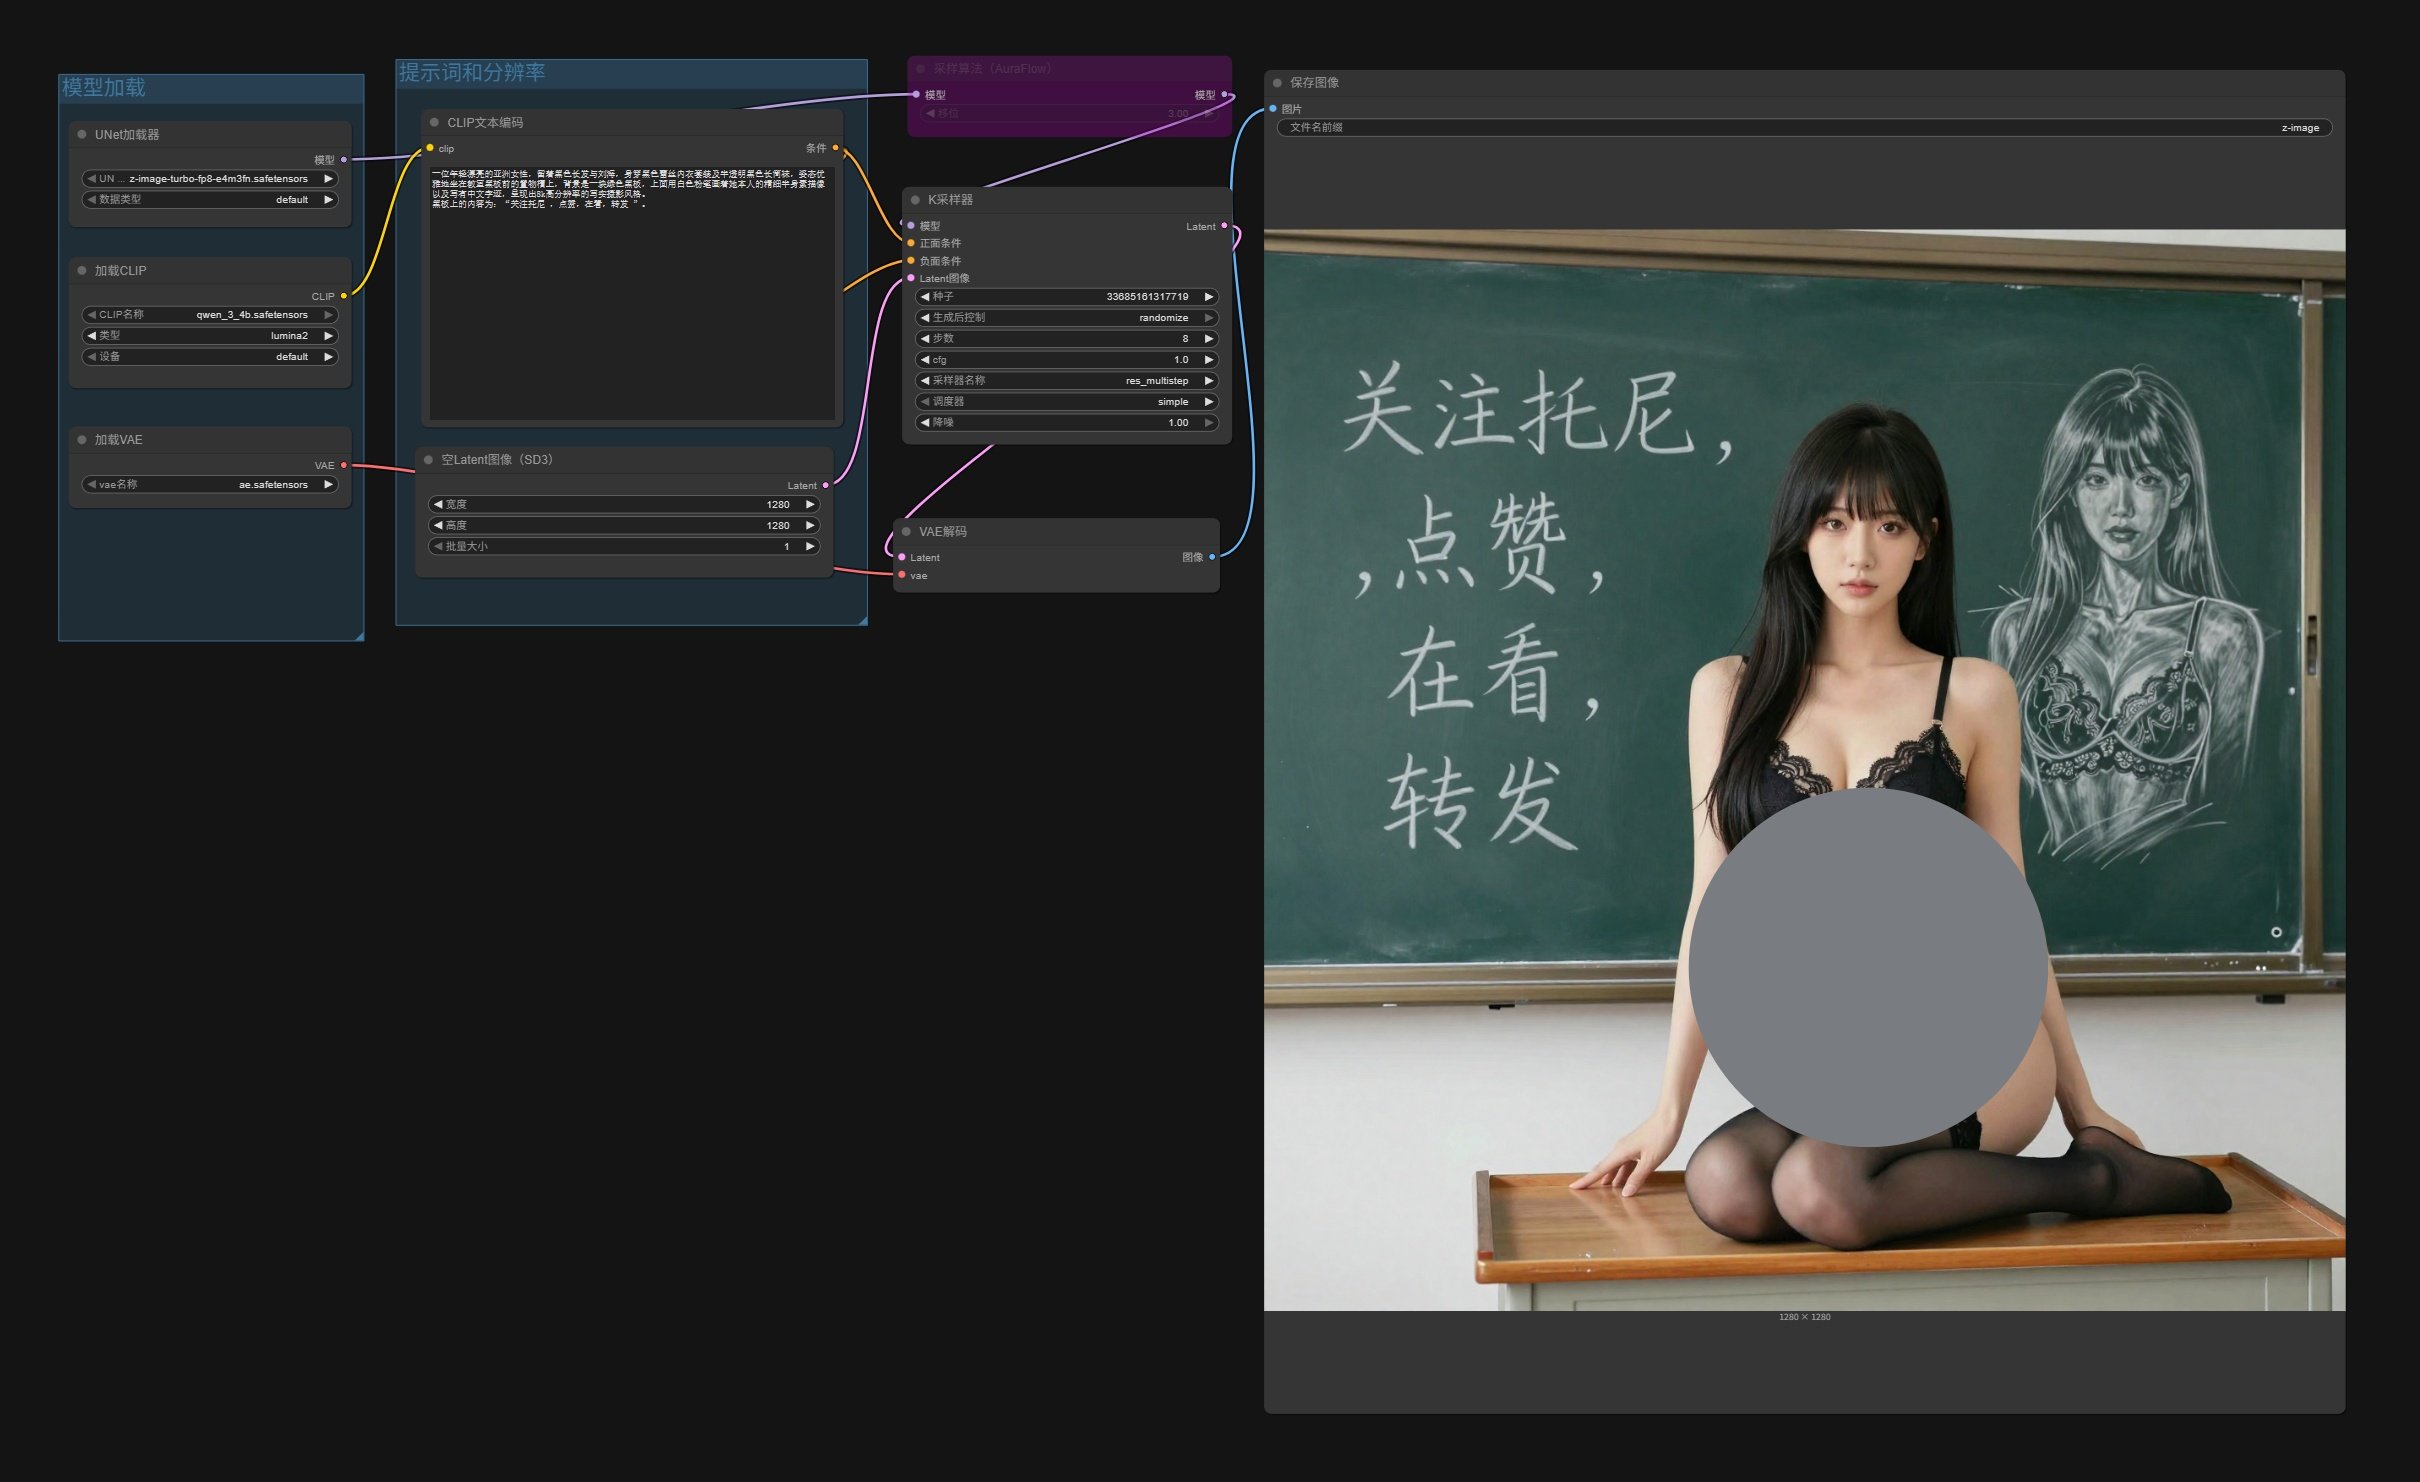Click the right arrow of 种子 seed field
The width and height of the screenshot is (2420, 1482).
1208,296
